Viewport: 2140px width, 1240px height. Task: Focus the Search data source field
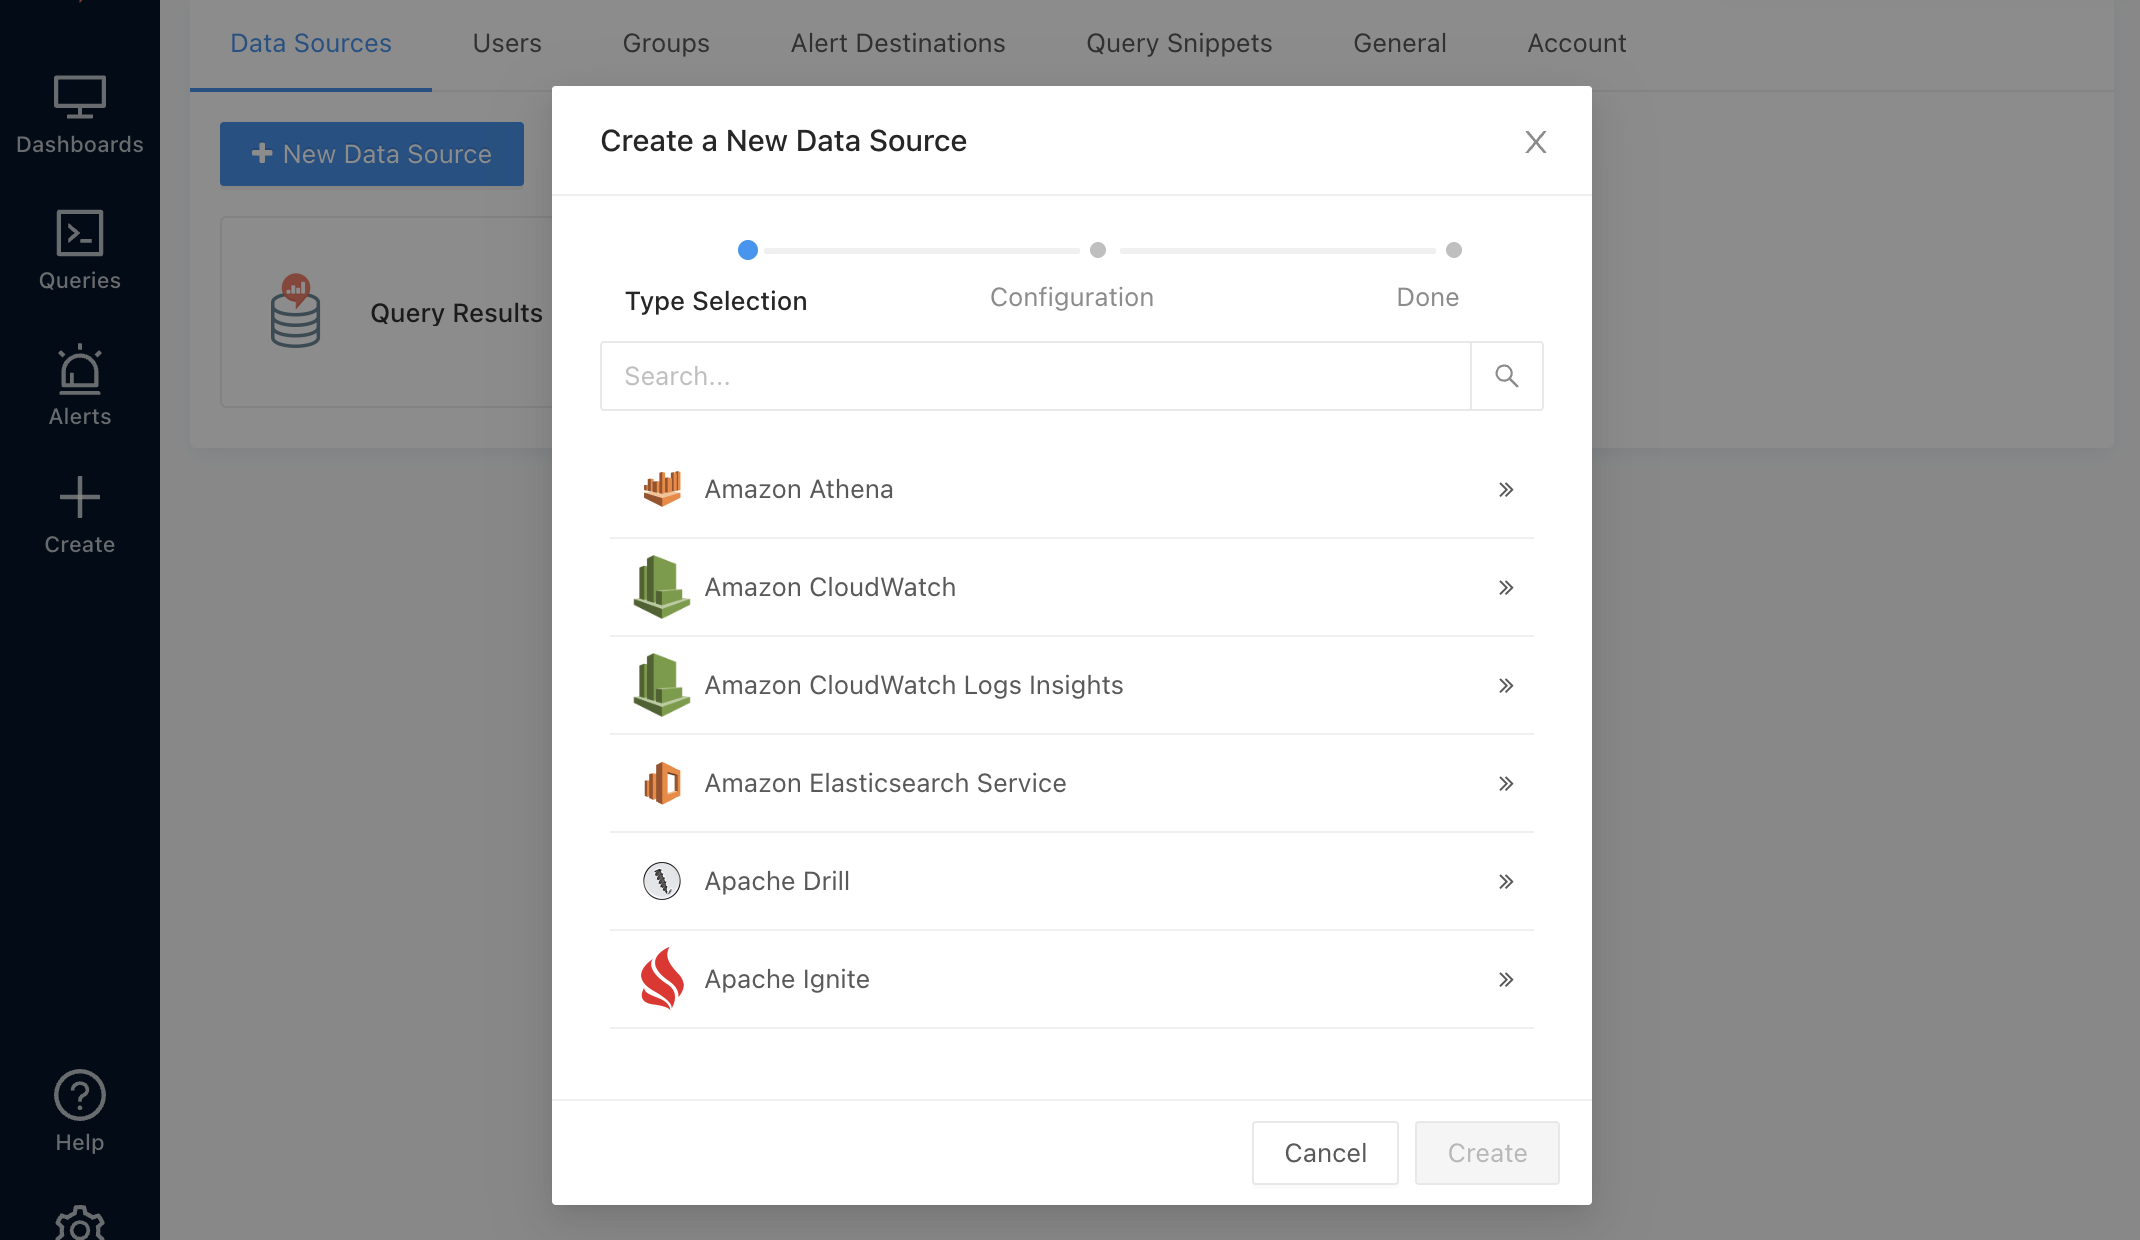coord(1036,376)
